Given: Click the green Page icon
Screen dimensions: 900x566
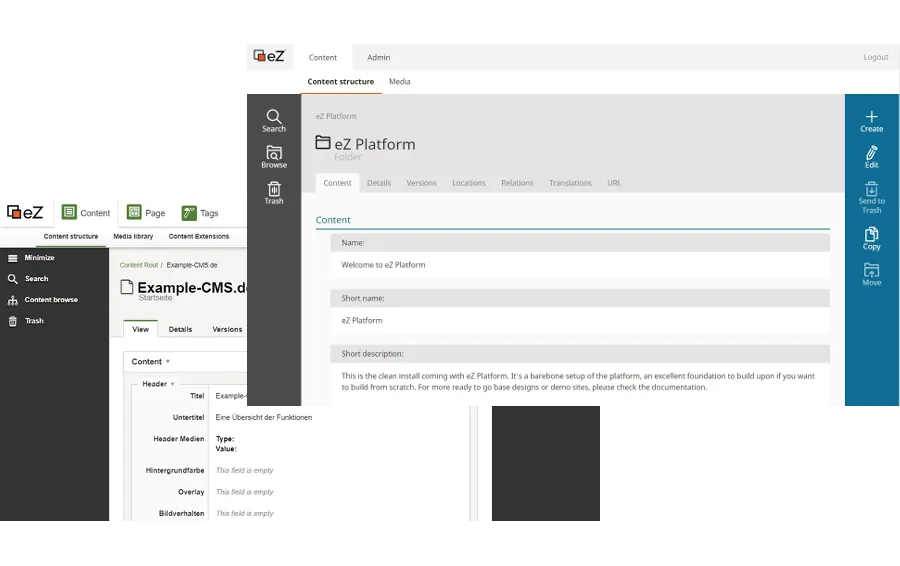Looking at the screenshot, I should click(134, 212).
